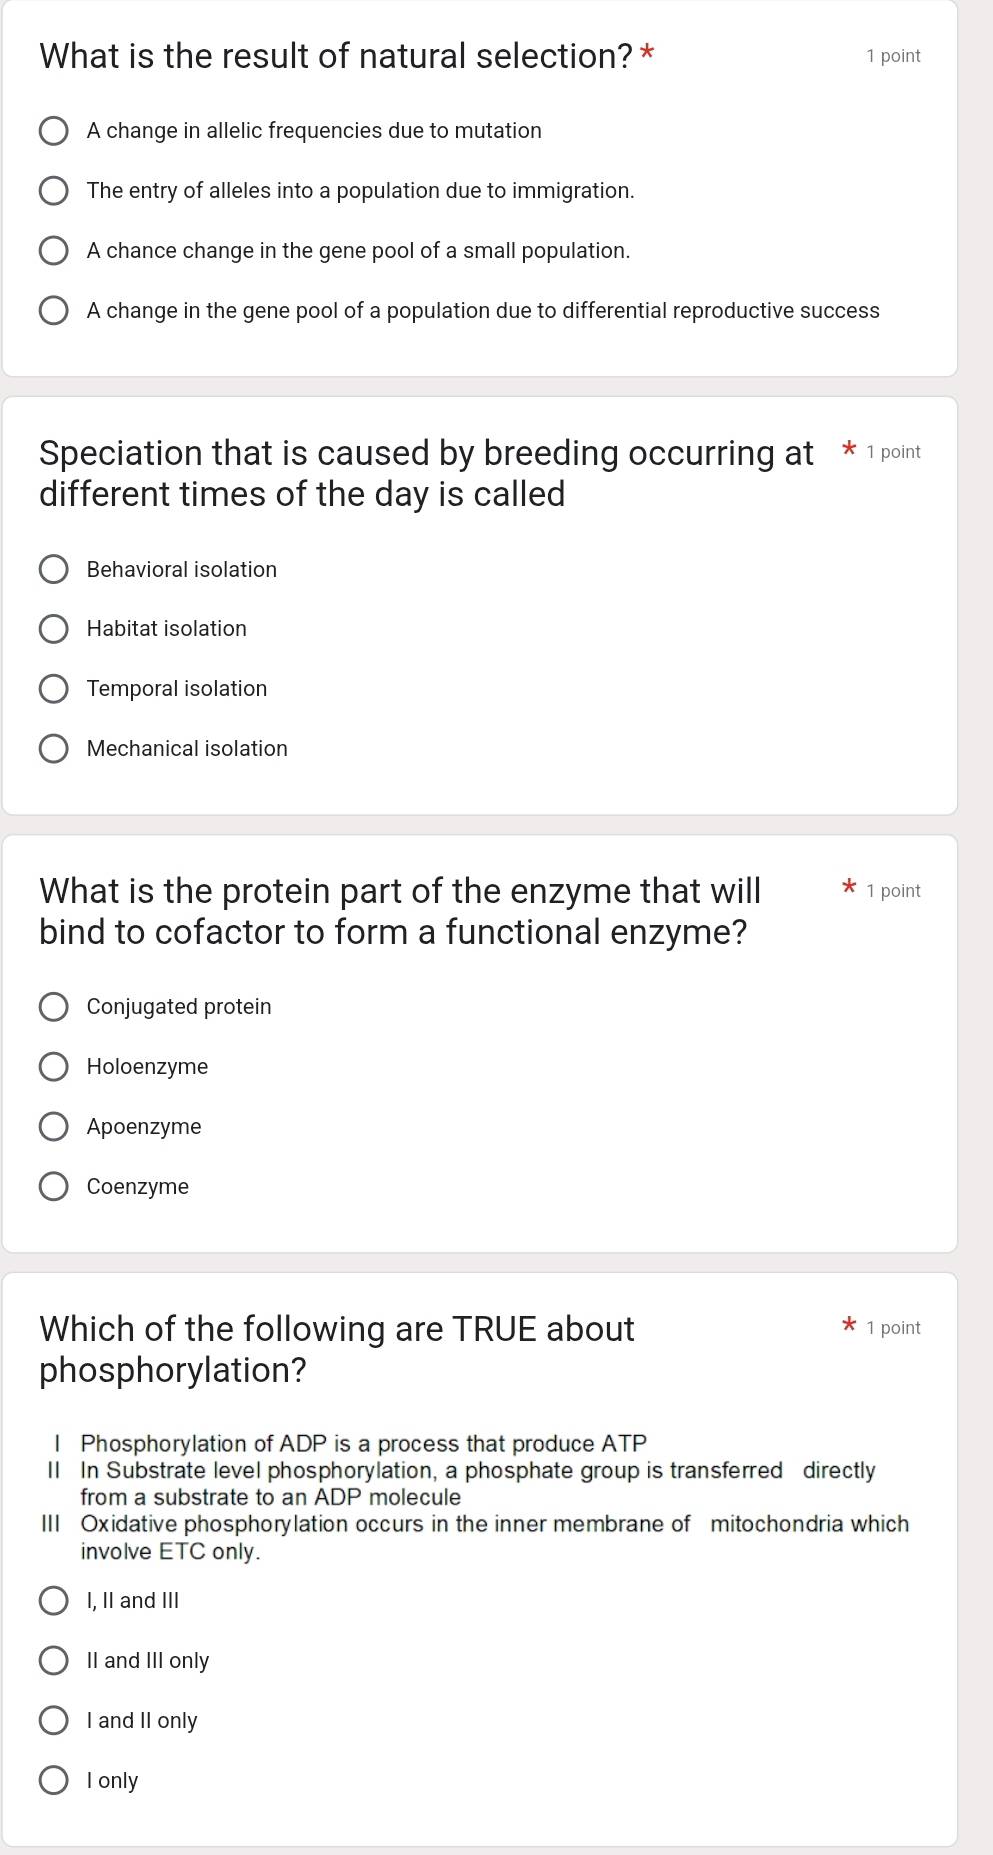993x1855 pixels.
Task: Choose 'Conjugated protein' for the enzyme question
Action: click(55, 1006)
